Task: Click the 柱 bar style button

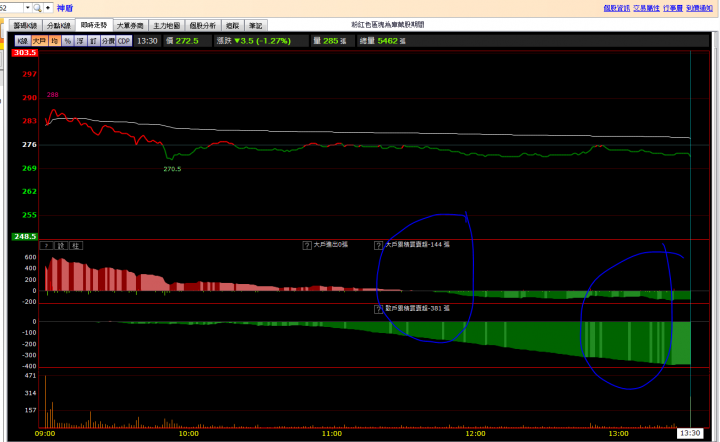Action: click(x=75, y=245)
